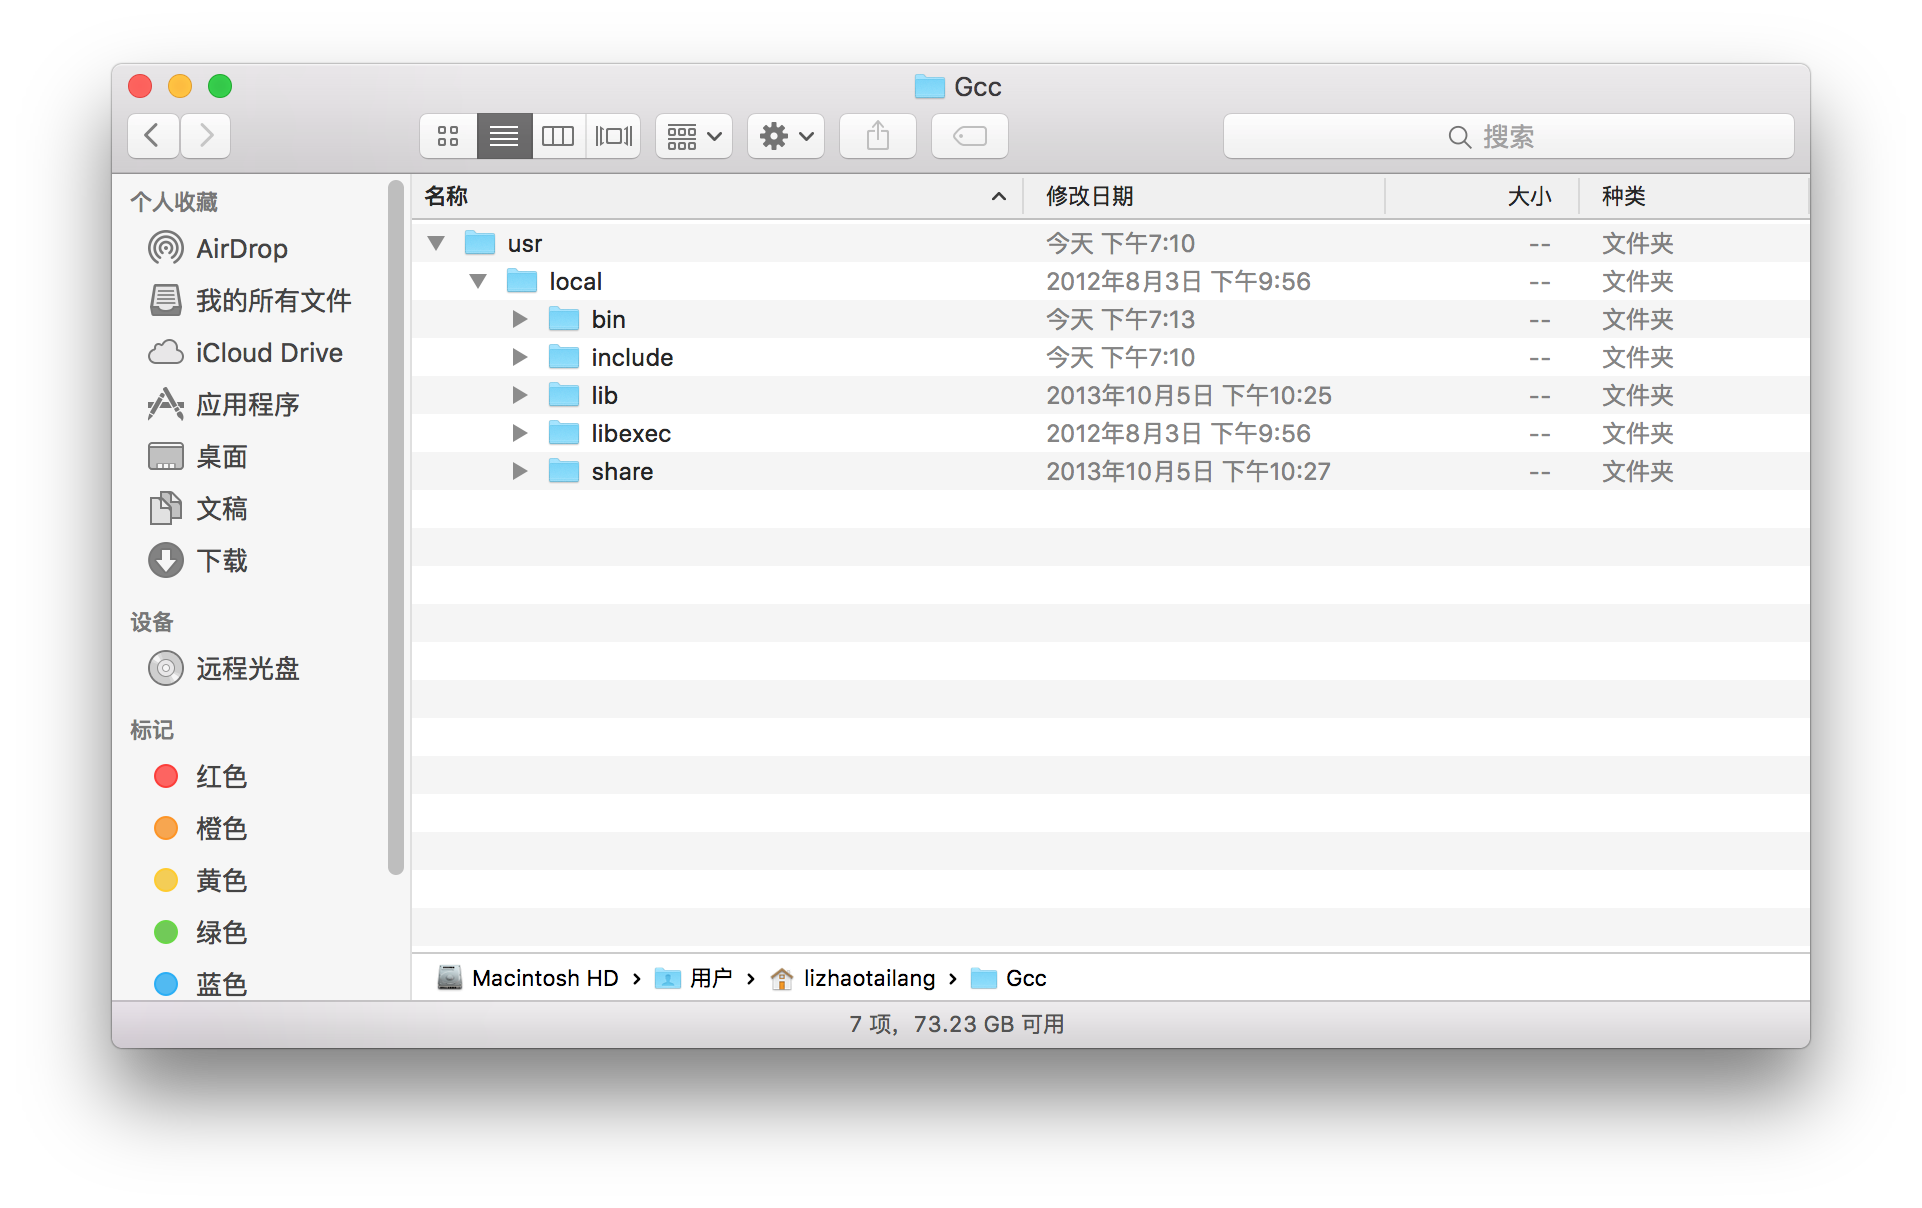Viewport: 1922px width, 1208px height.
Task: Select the include folder icon
Action: pyautogui.click(x=564, y=357)
